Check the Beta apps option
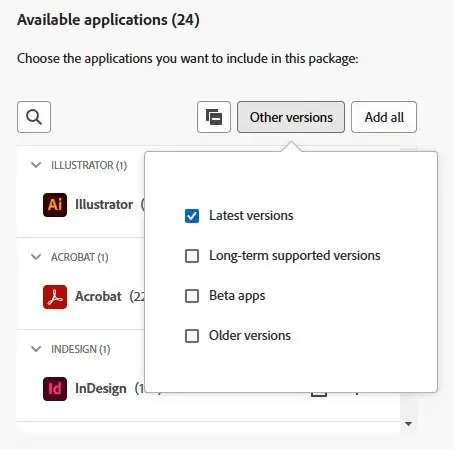Image resolution: width=454 pixels, height=449 pixels. pyautogui.click(x=192, y=296)
